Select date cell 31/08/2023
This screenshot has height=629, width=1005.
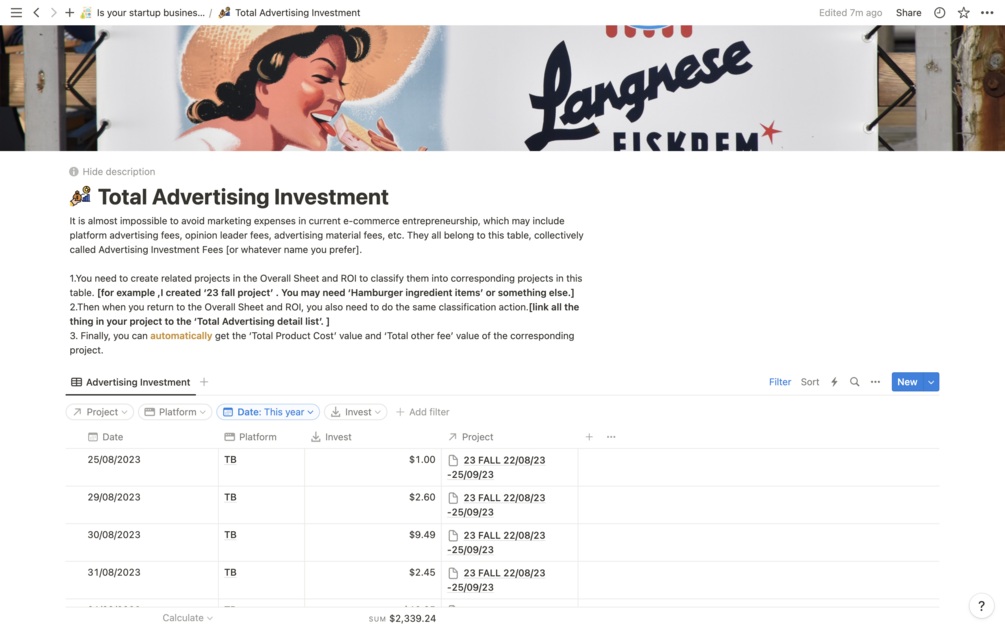point(142,580)
